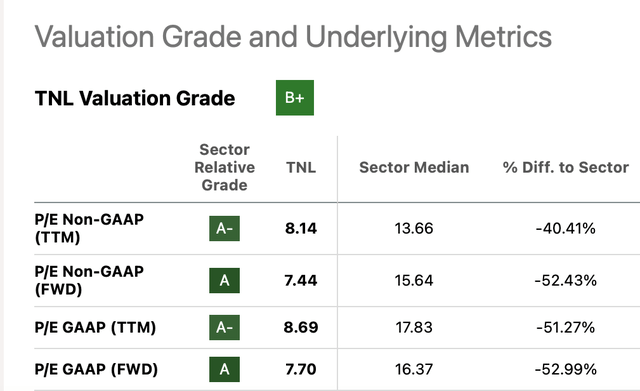Click the Sector Median column header
This screenshot has width=640, height=391.
[x=414, y=167]
